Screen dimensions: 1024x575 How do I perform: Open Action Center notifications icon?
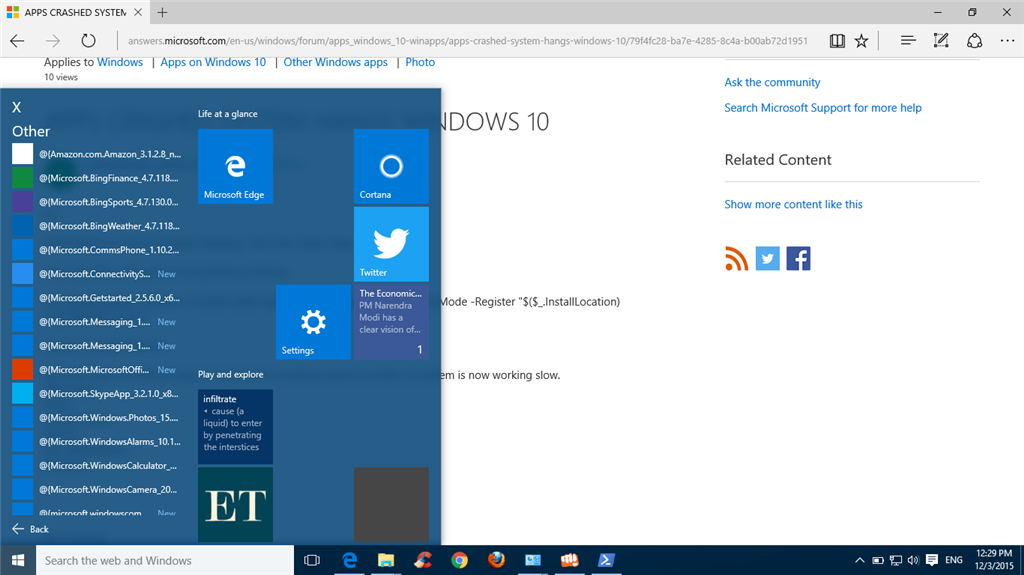[932, 561]
